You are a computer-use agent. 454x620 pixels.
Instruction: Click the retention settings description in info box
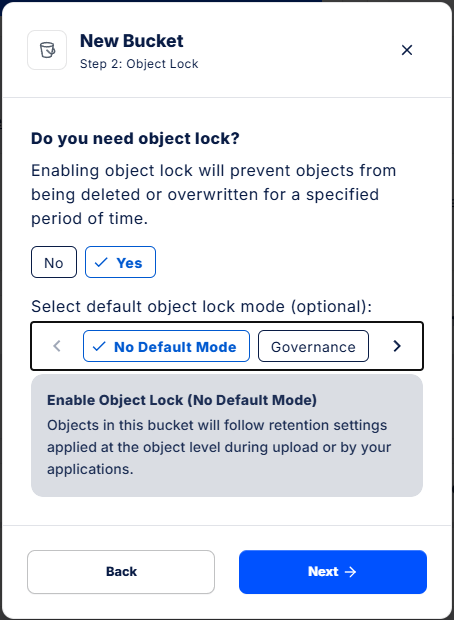pos(219,447)
